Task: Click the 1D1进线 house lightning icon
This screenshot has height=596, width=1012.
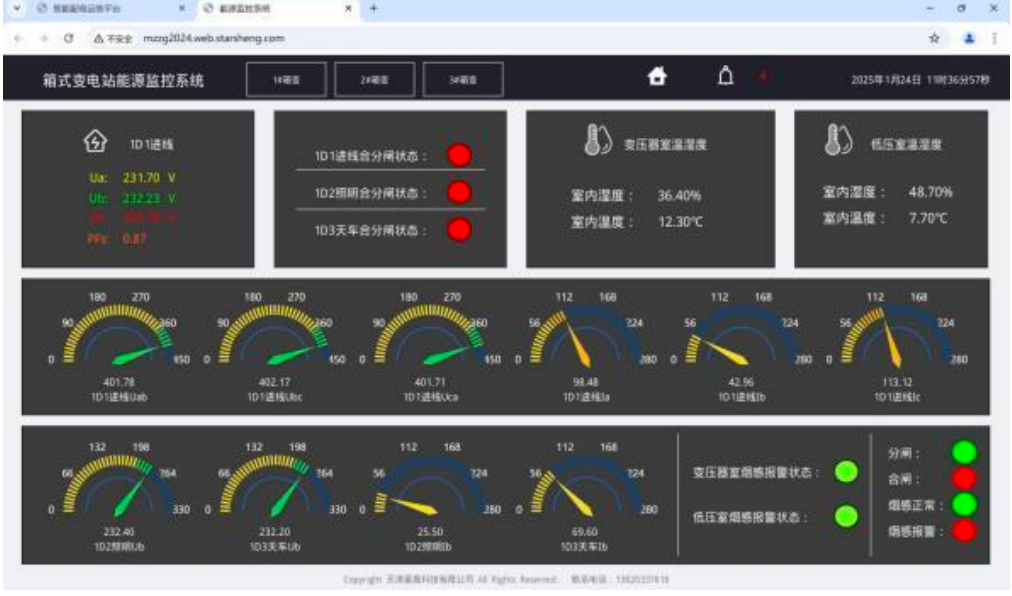Action: coord(96,141)
